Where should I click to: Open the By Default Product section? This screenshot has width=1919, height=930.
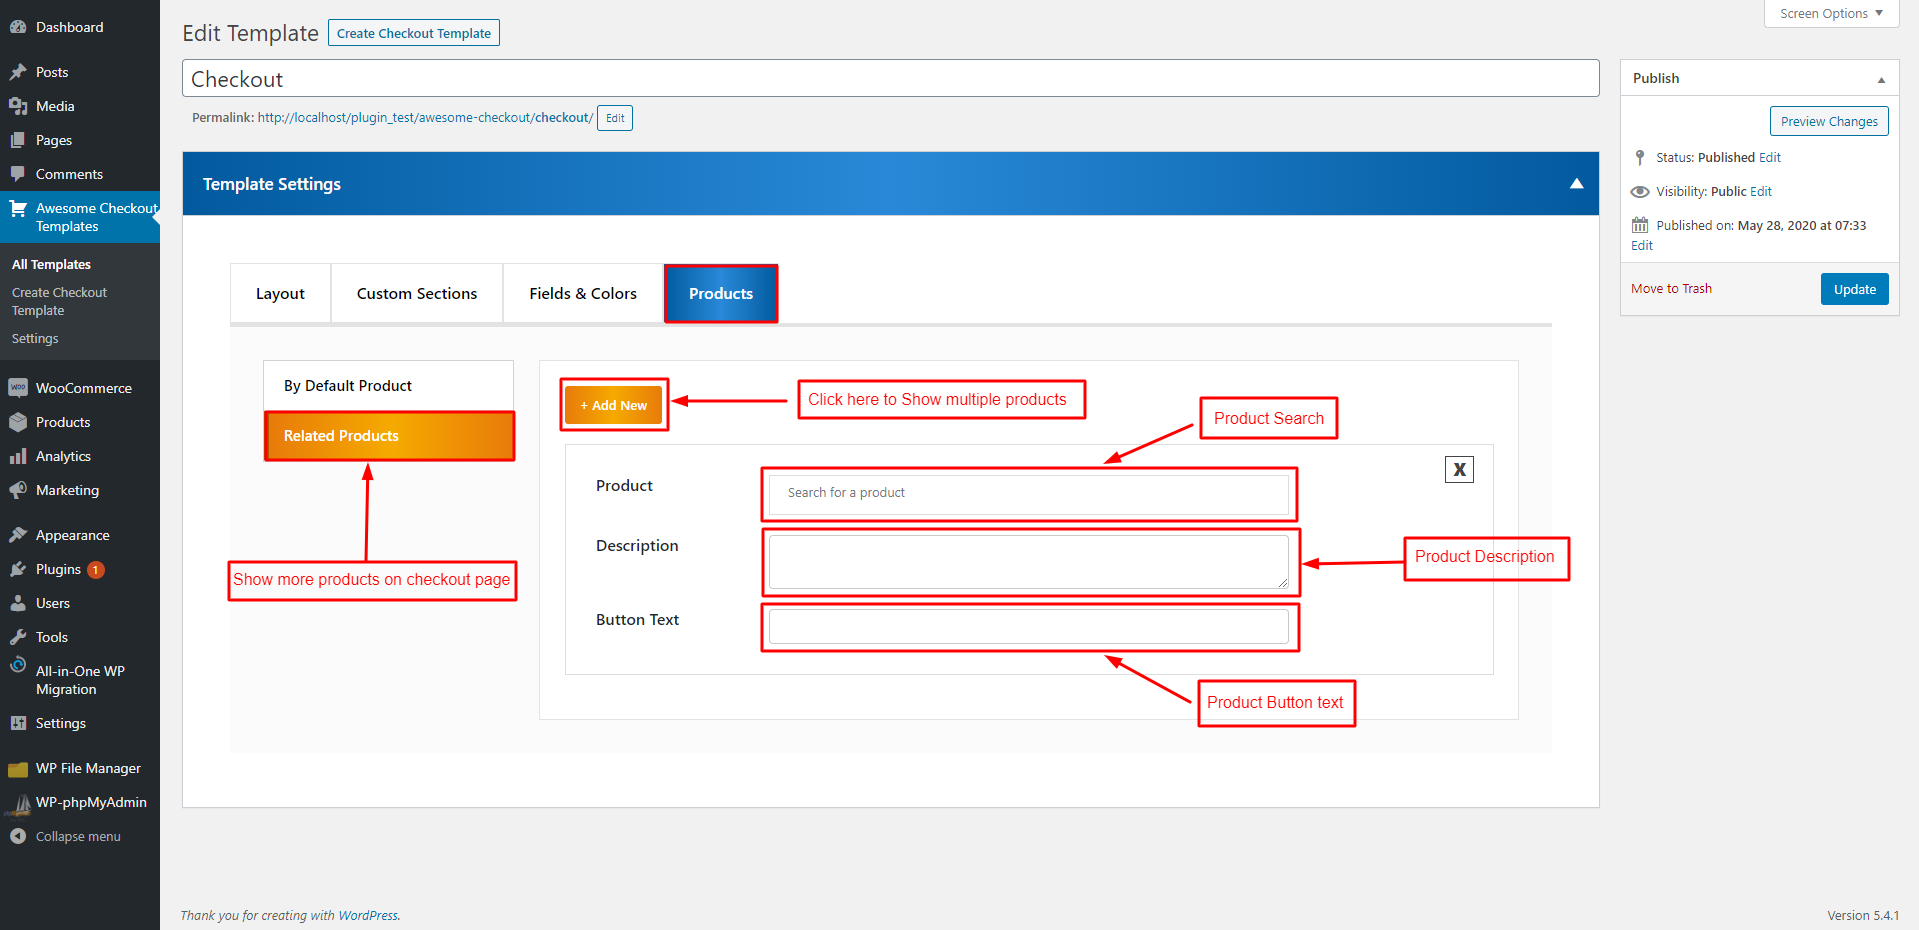389,386
